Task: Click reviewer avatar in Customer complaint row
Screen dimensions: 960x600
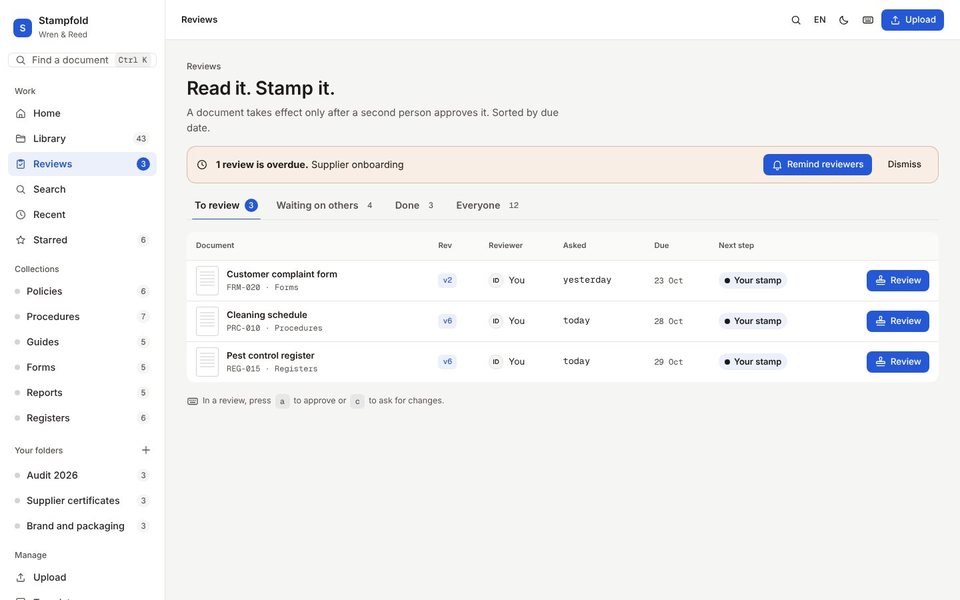Action: (x=496, y=280)
